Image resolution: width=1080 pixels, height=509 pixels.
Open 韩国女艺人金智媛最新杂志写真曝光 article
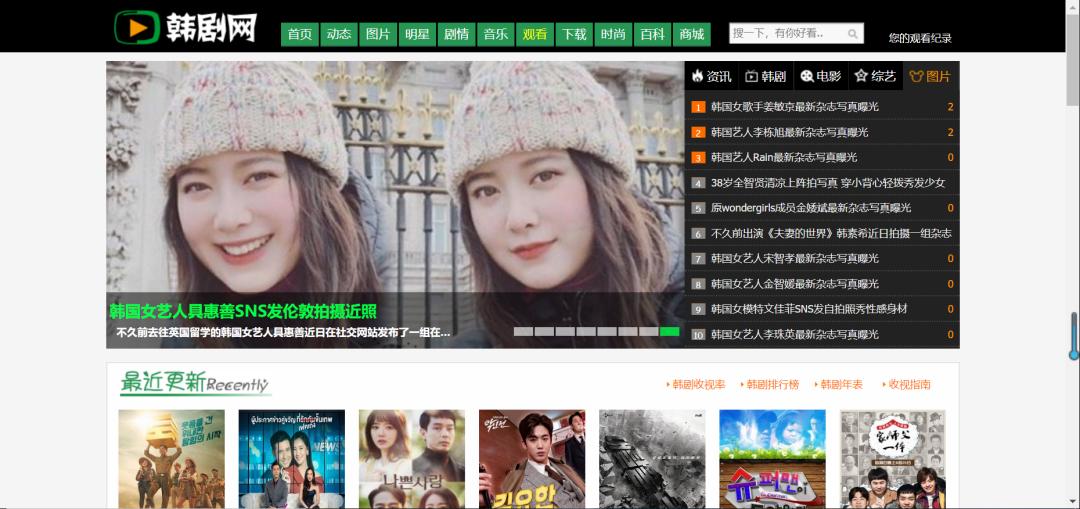pos(795,284)
